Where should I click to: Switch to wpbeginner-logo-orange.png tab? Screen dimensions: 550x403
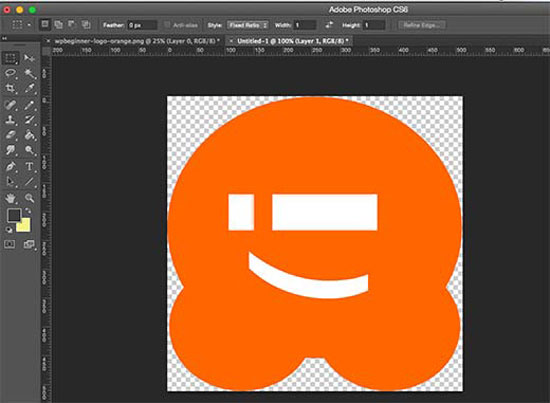137,41
